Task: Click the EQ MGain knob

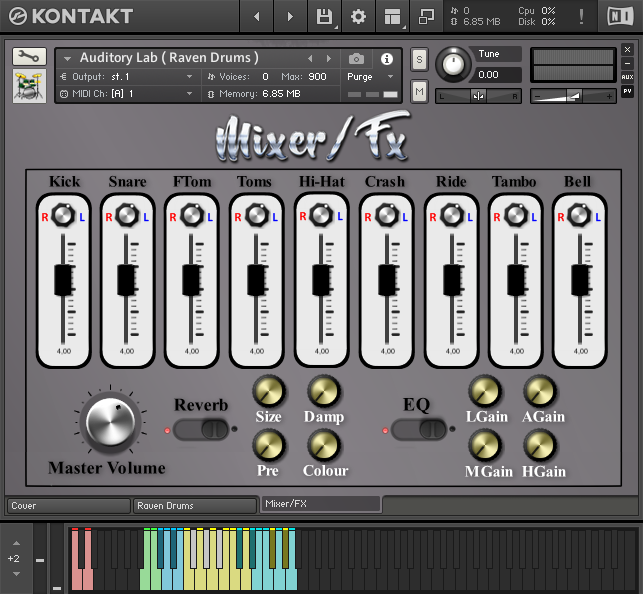Action: [x=485, y=446]
